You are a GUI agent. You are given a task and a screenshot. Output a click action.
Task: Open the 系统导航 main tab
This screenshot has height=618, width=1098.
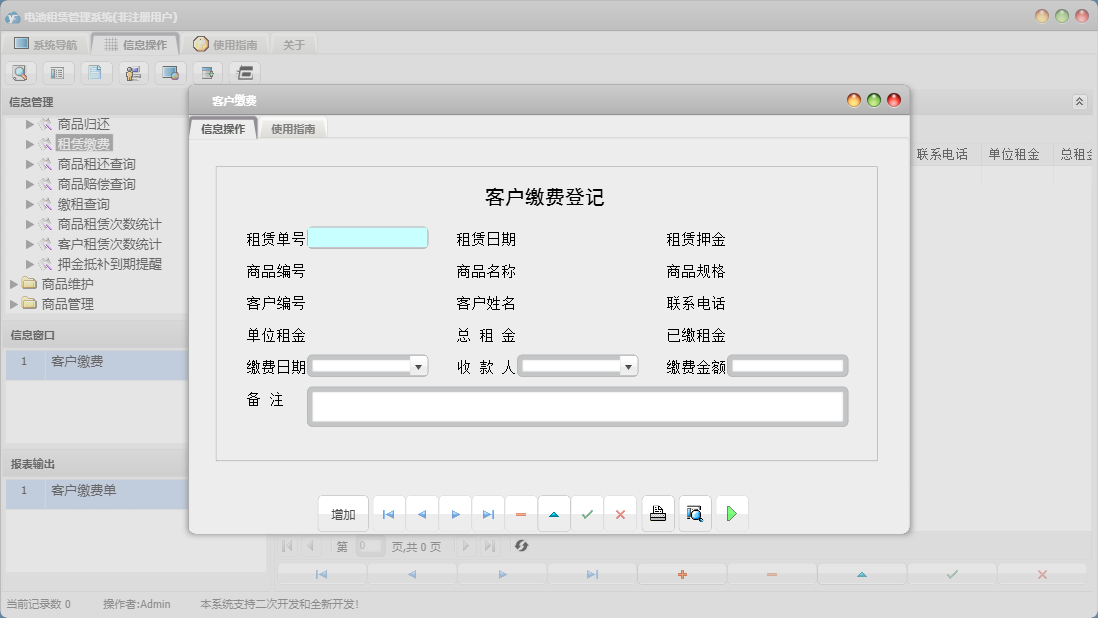click(45, 44)
